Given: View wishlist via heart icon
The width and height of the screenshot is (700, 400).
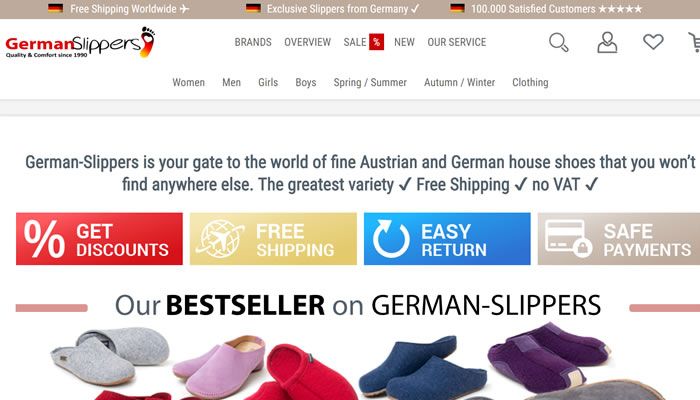Looking at the screenshot, I should [653, 42].
